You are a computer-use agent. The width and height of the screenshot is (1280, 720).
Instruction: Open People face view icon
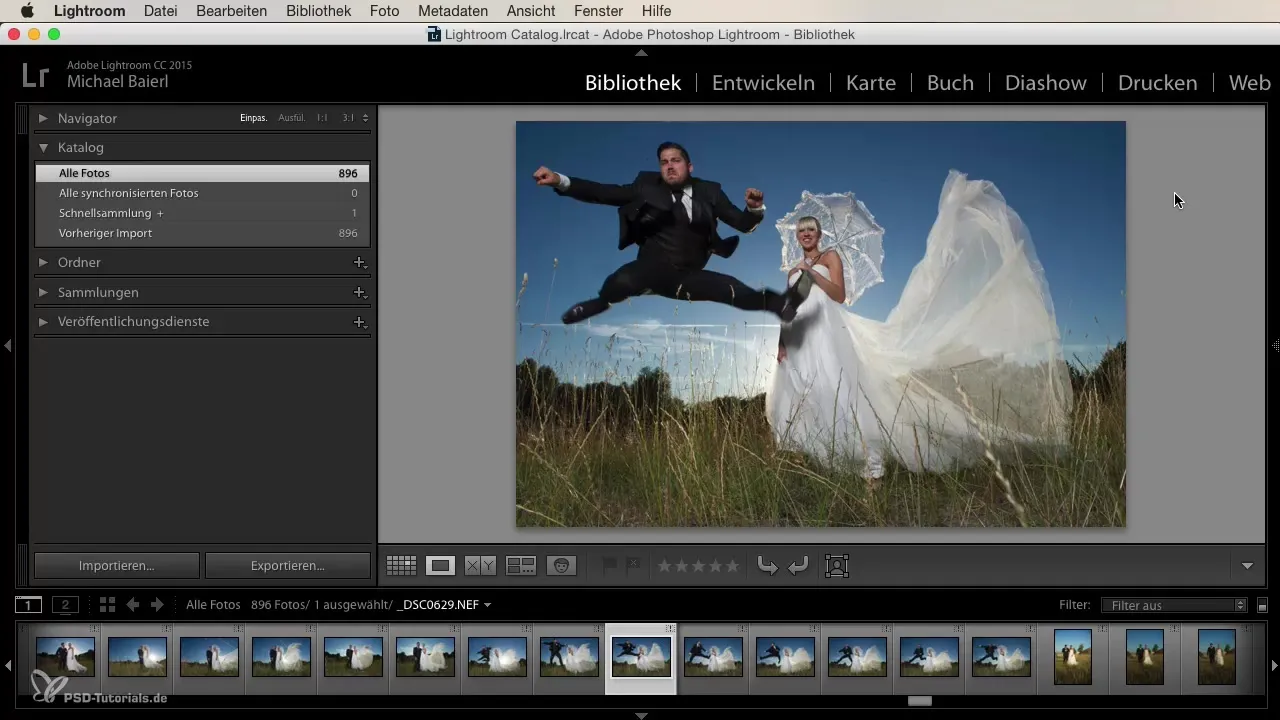click(561, 566)
